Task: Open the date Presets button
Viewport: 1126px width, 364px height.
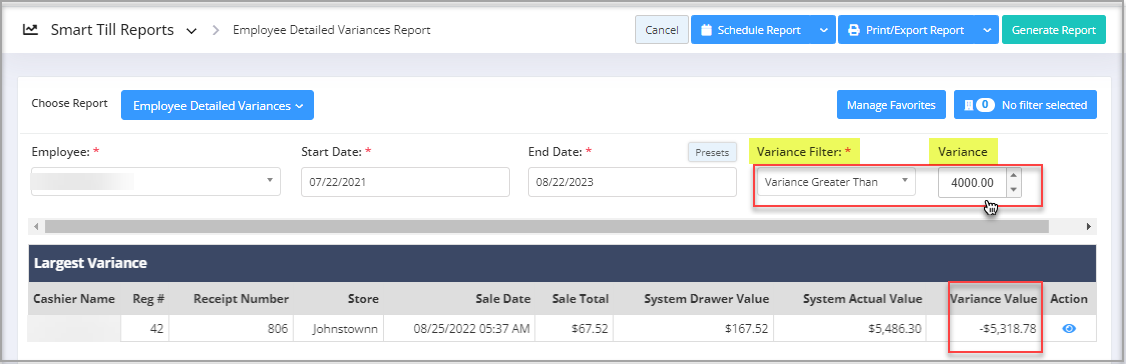Action: click(712, 152)
